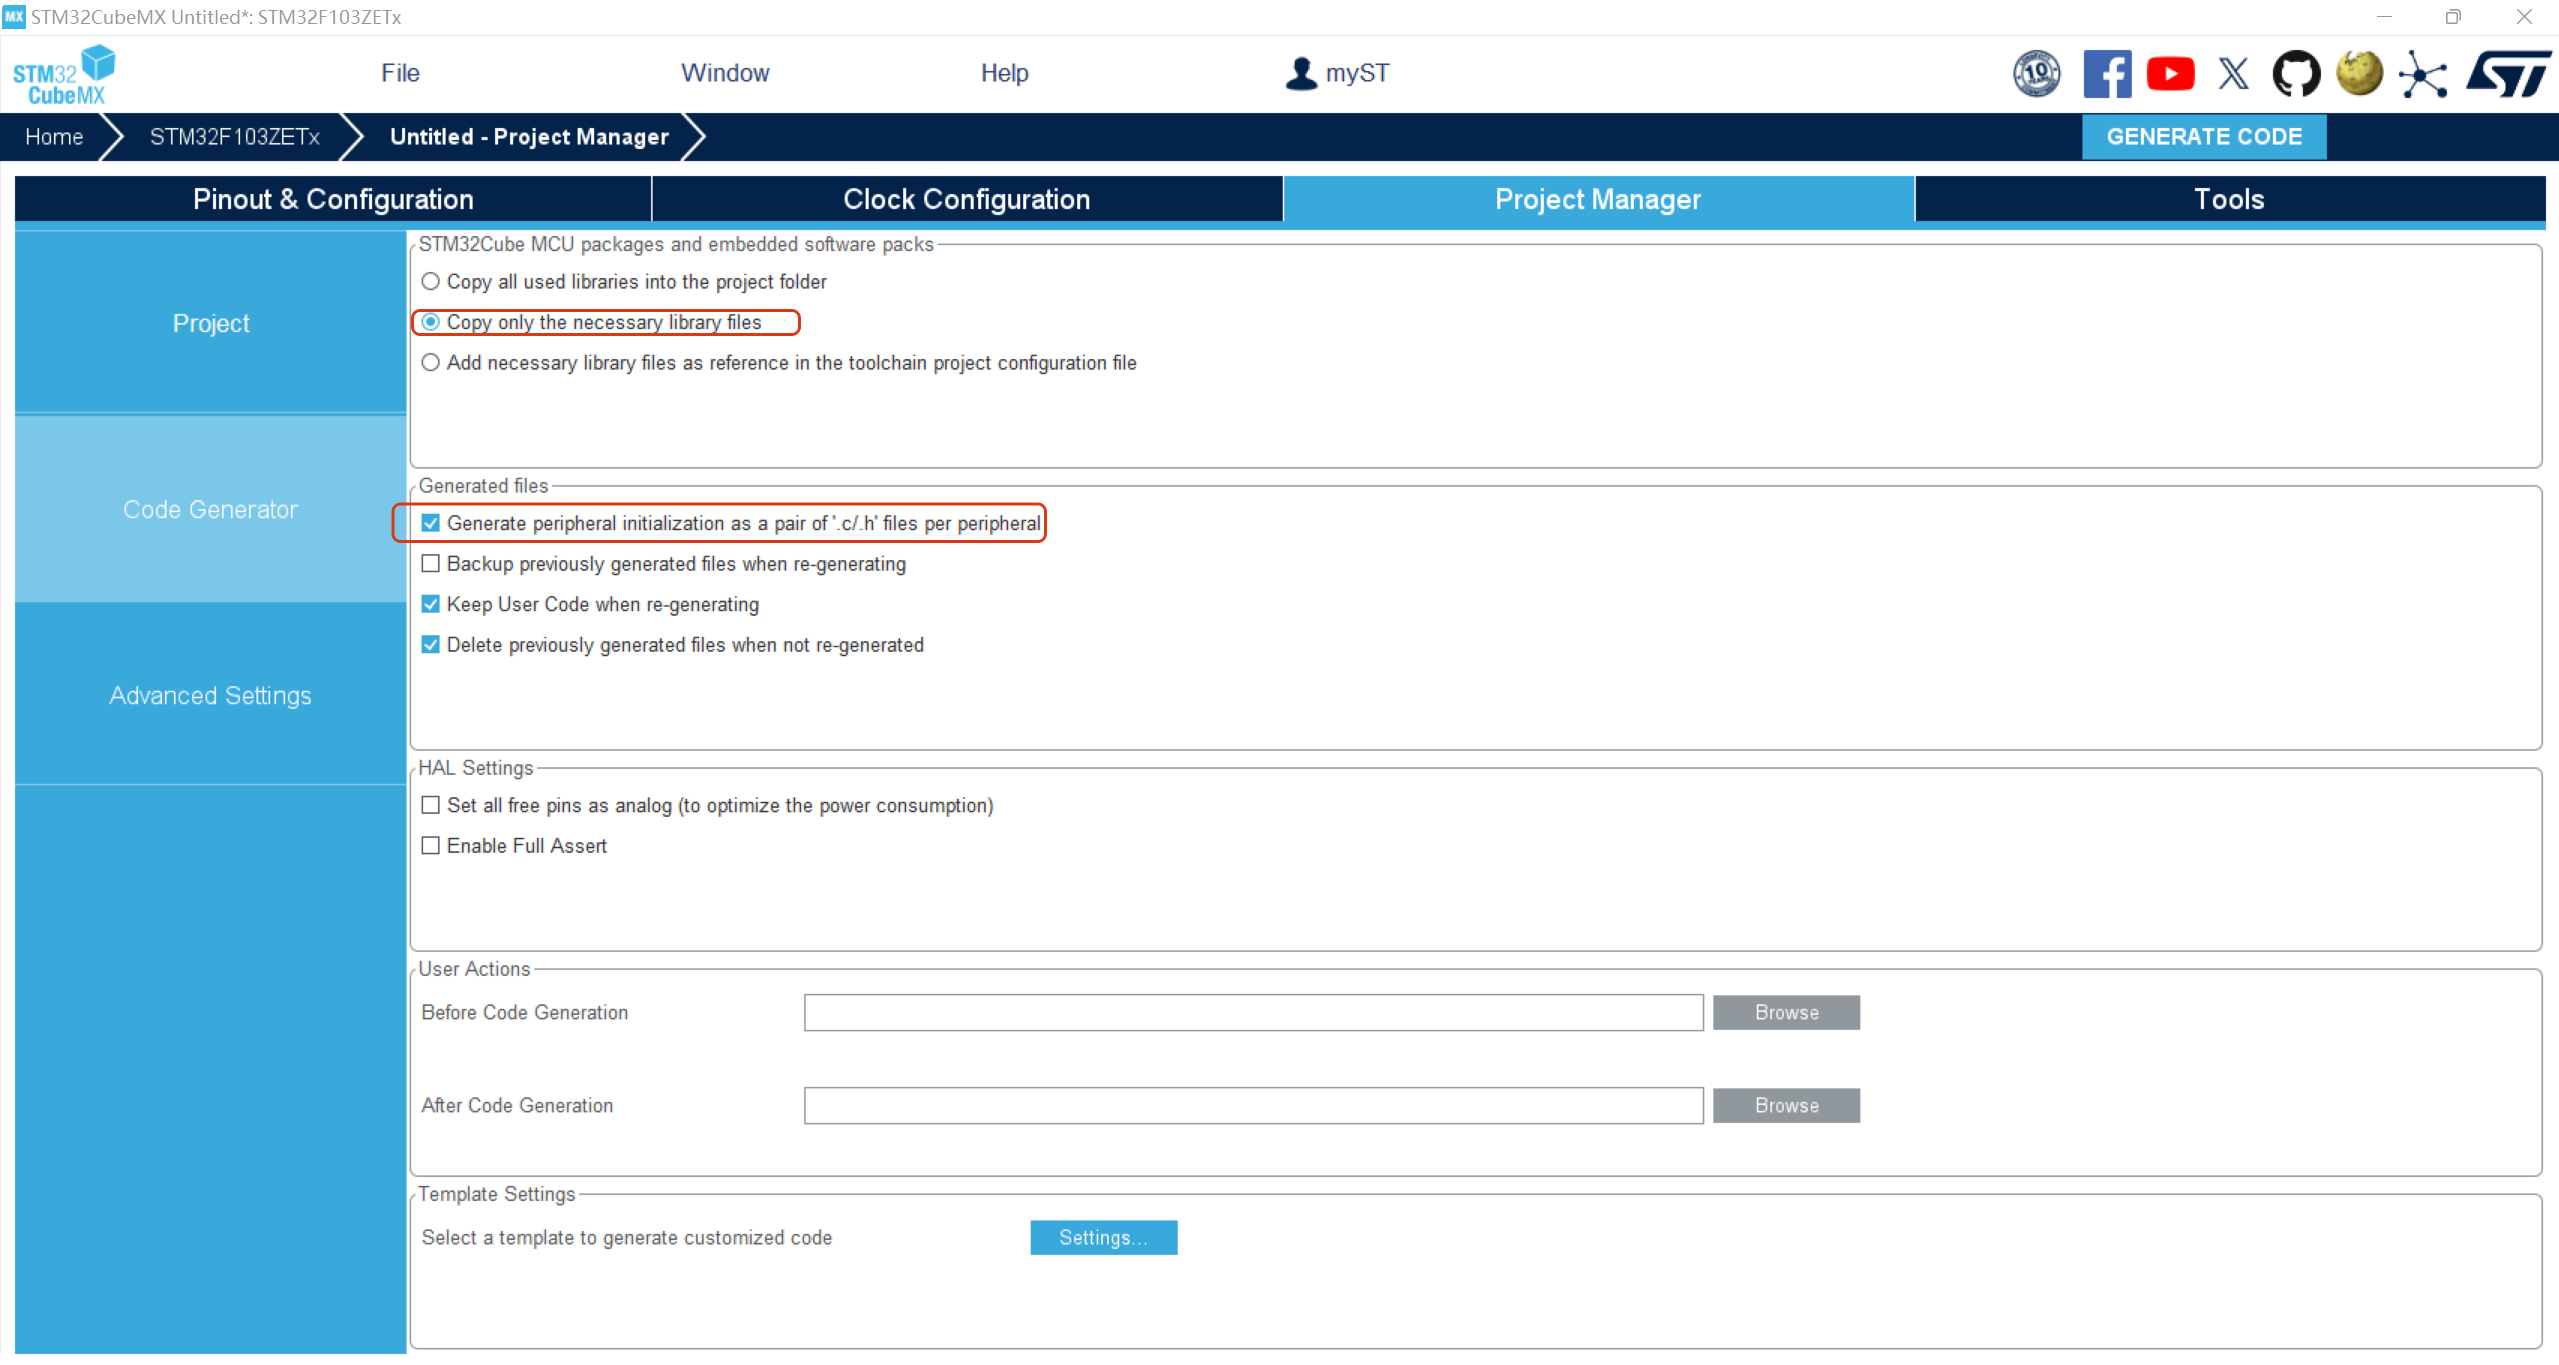
Task: Open Advanced Settings side panel
Action: click(x=210, y=695)
